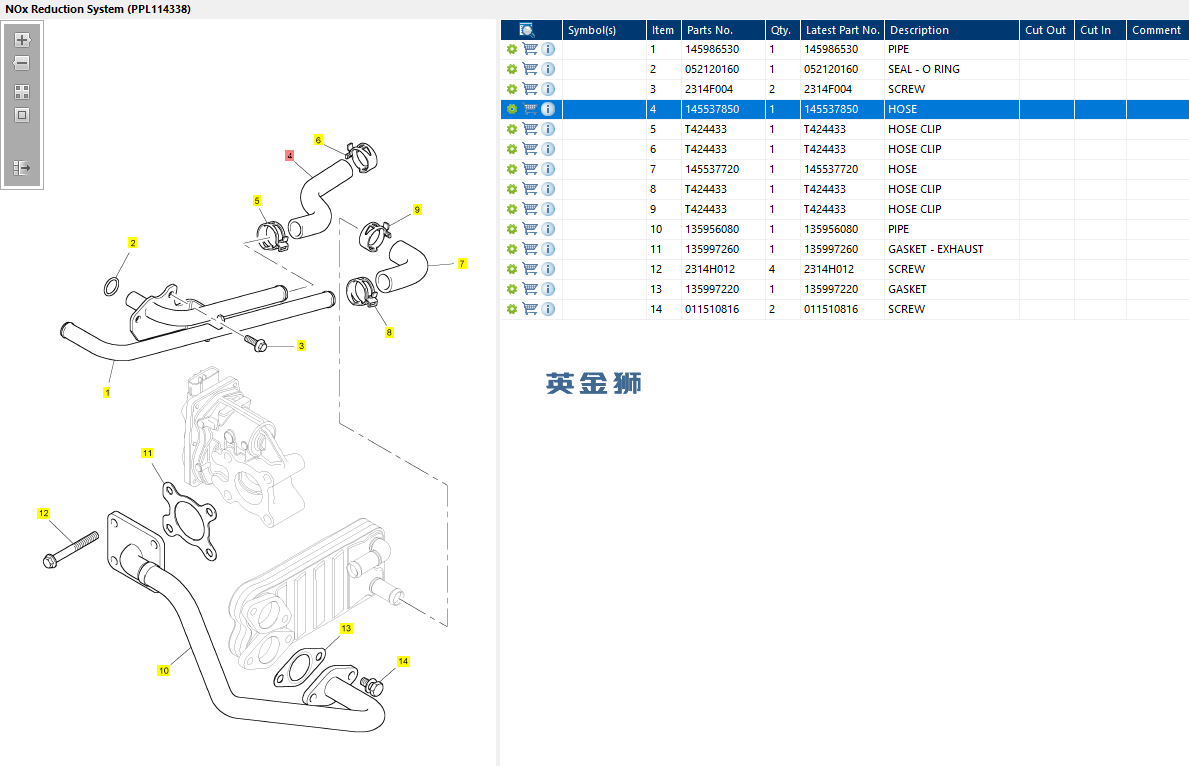Select callout label 10 on the pipe
Screen dimensions: 1189x766
(x=164, y=670)
